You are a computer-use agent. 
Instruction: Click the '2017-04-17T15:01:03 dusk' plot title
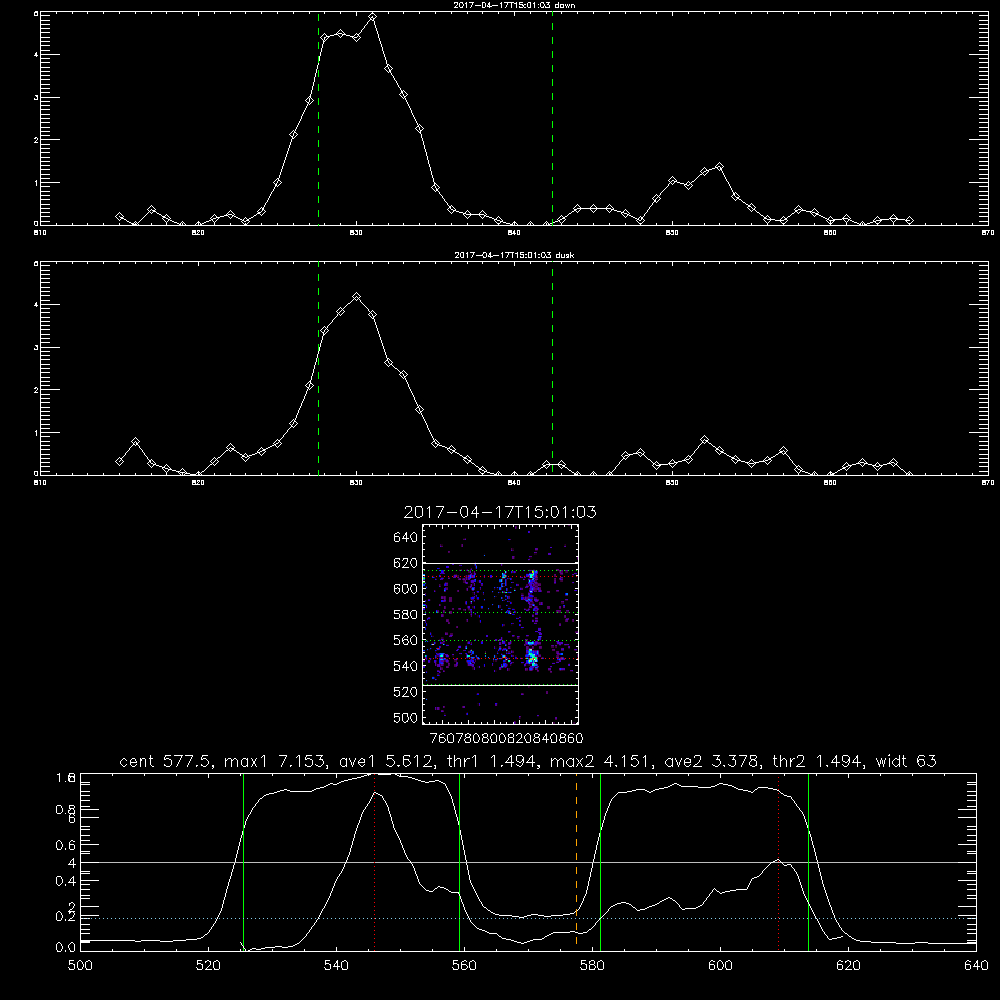point(515,255)
